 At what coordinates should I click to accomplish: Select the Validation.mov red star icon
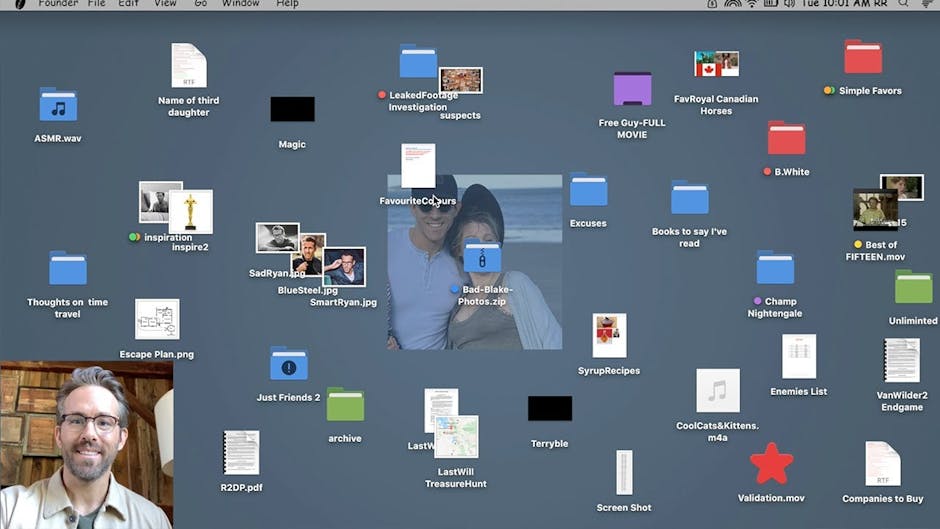click(x=771, y=464)
